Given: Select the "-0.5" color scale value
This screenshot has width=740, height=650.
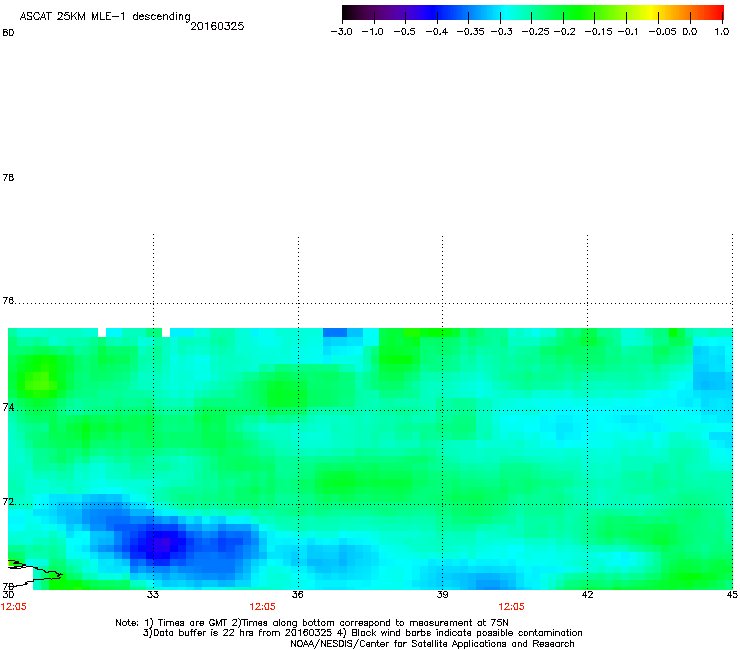Looking at the screenshot, I should pyautogui.click(x=404, y=32).
